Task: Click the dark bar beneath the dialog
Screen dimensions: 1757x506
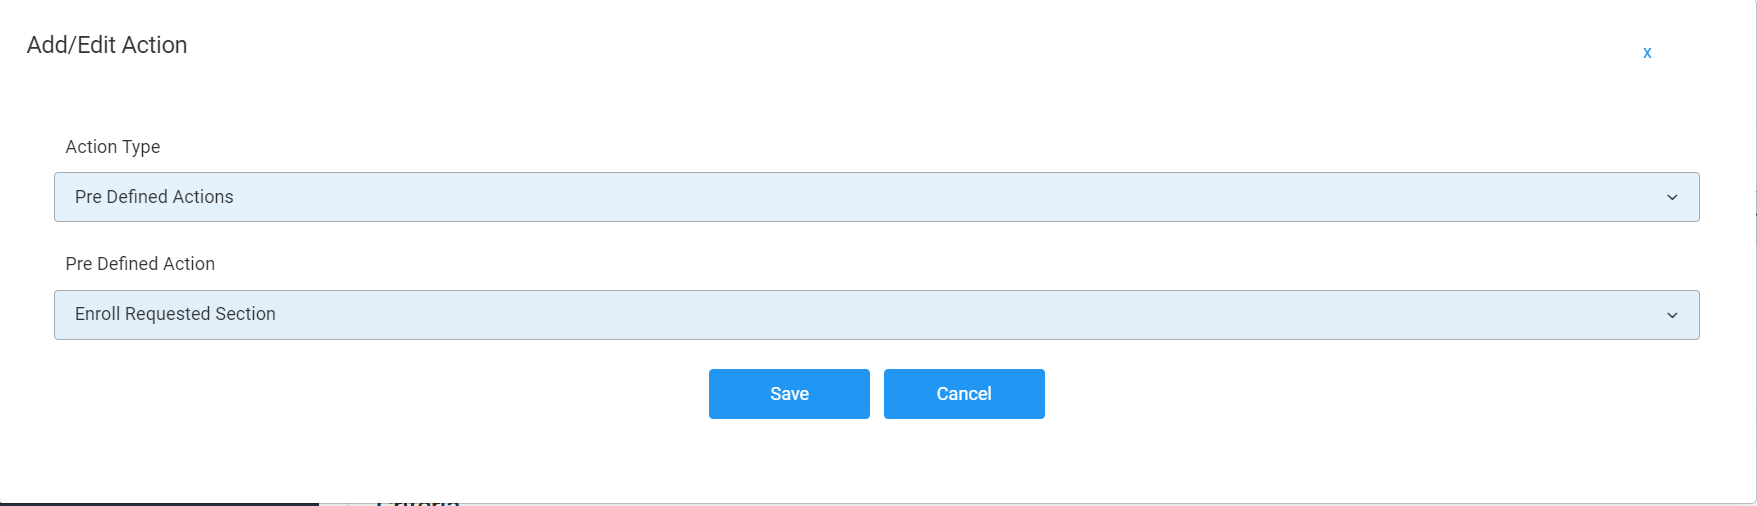Action: [x=160, y=504]
